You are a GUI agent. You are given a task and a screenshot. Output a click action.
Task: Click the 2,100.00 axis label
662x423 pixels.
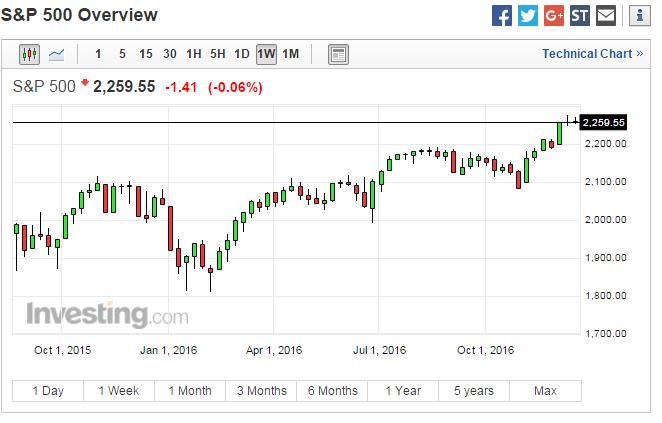pos(605,182)
